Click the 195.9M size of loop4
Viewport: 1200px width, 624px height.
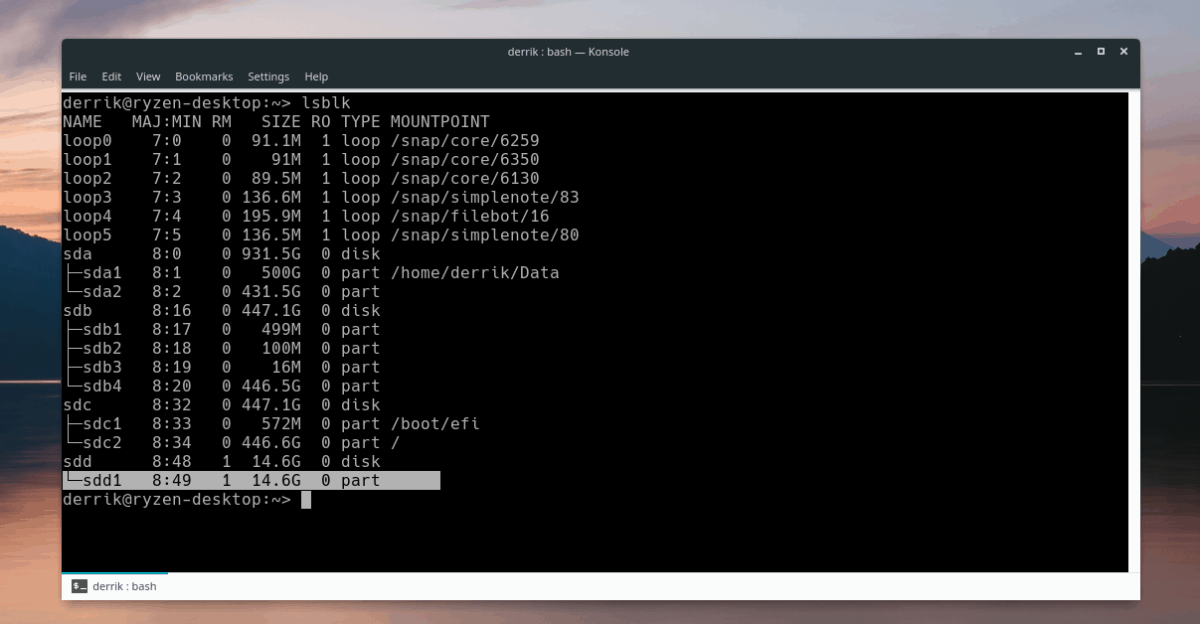pyautogui.click(x=271, y=216)
